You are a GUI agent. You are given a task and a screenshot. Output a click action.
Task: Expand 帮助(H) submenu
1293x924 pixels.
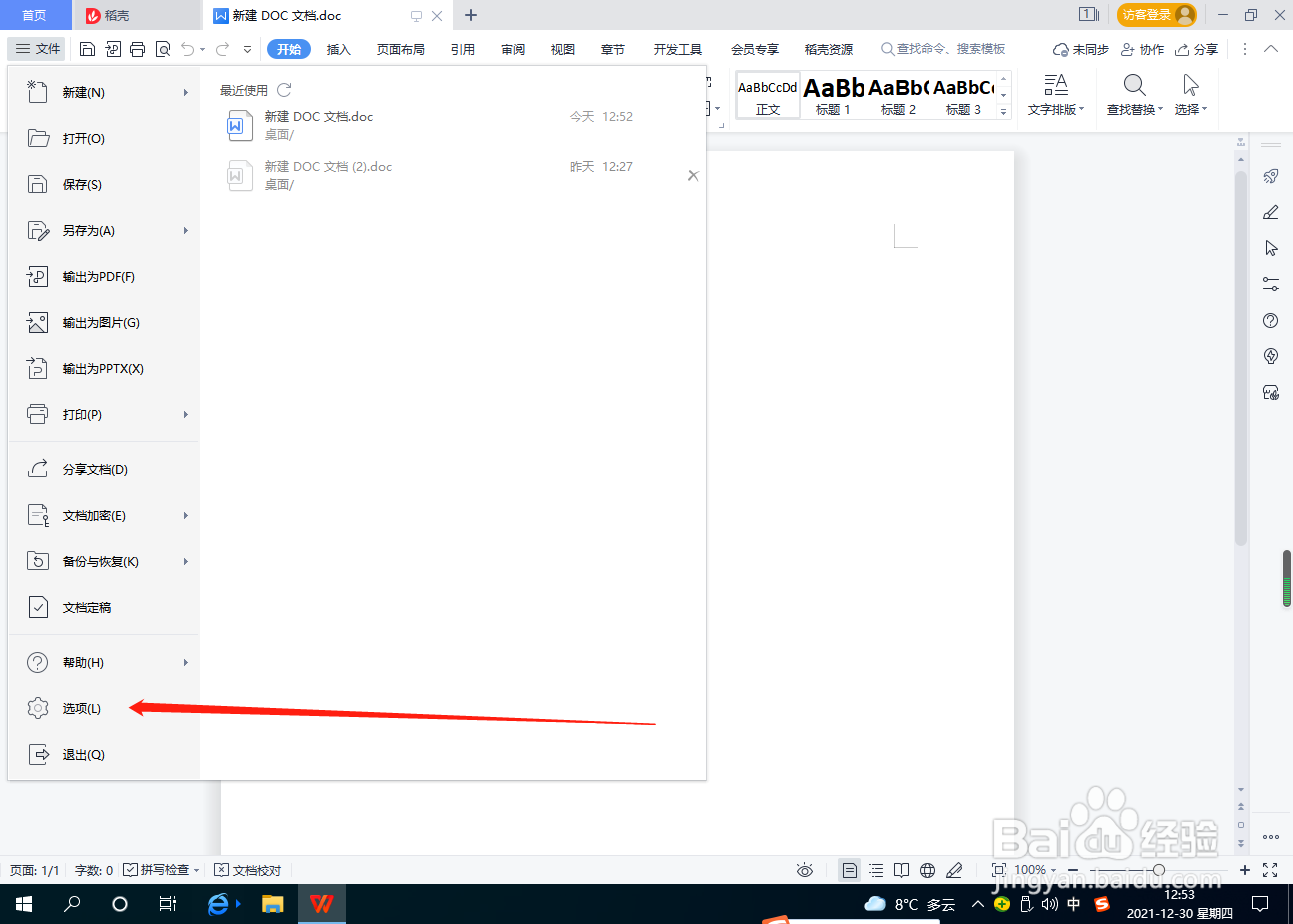[104, 663]
